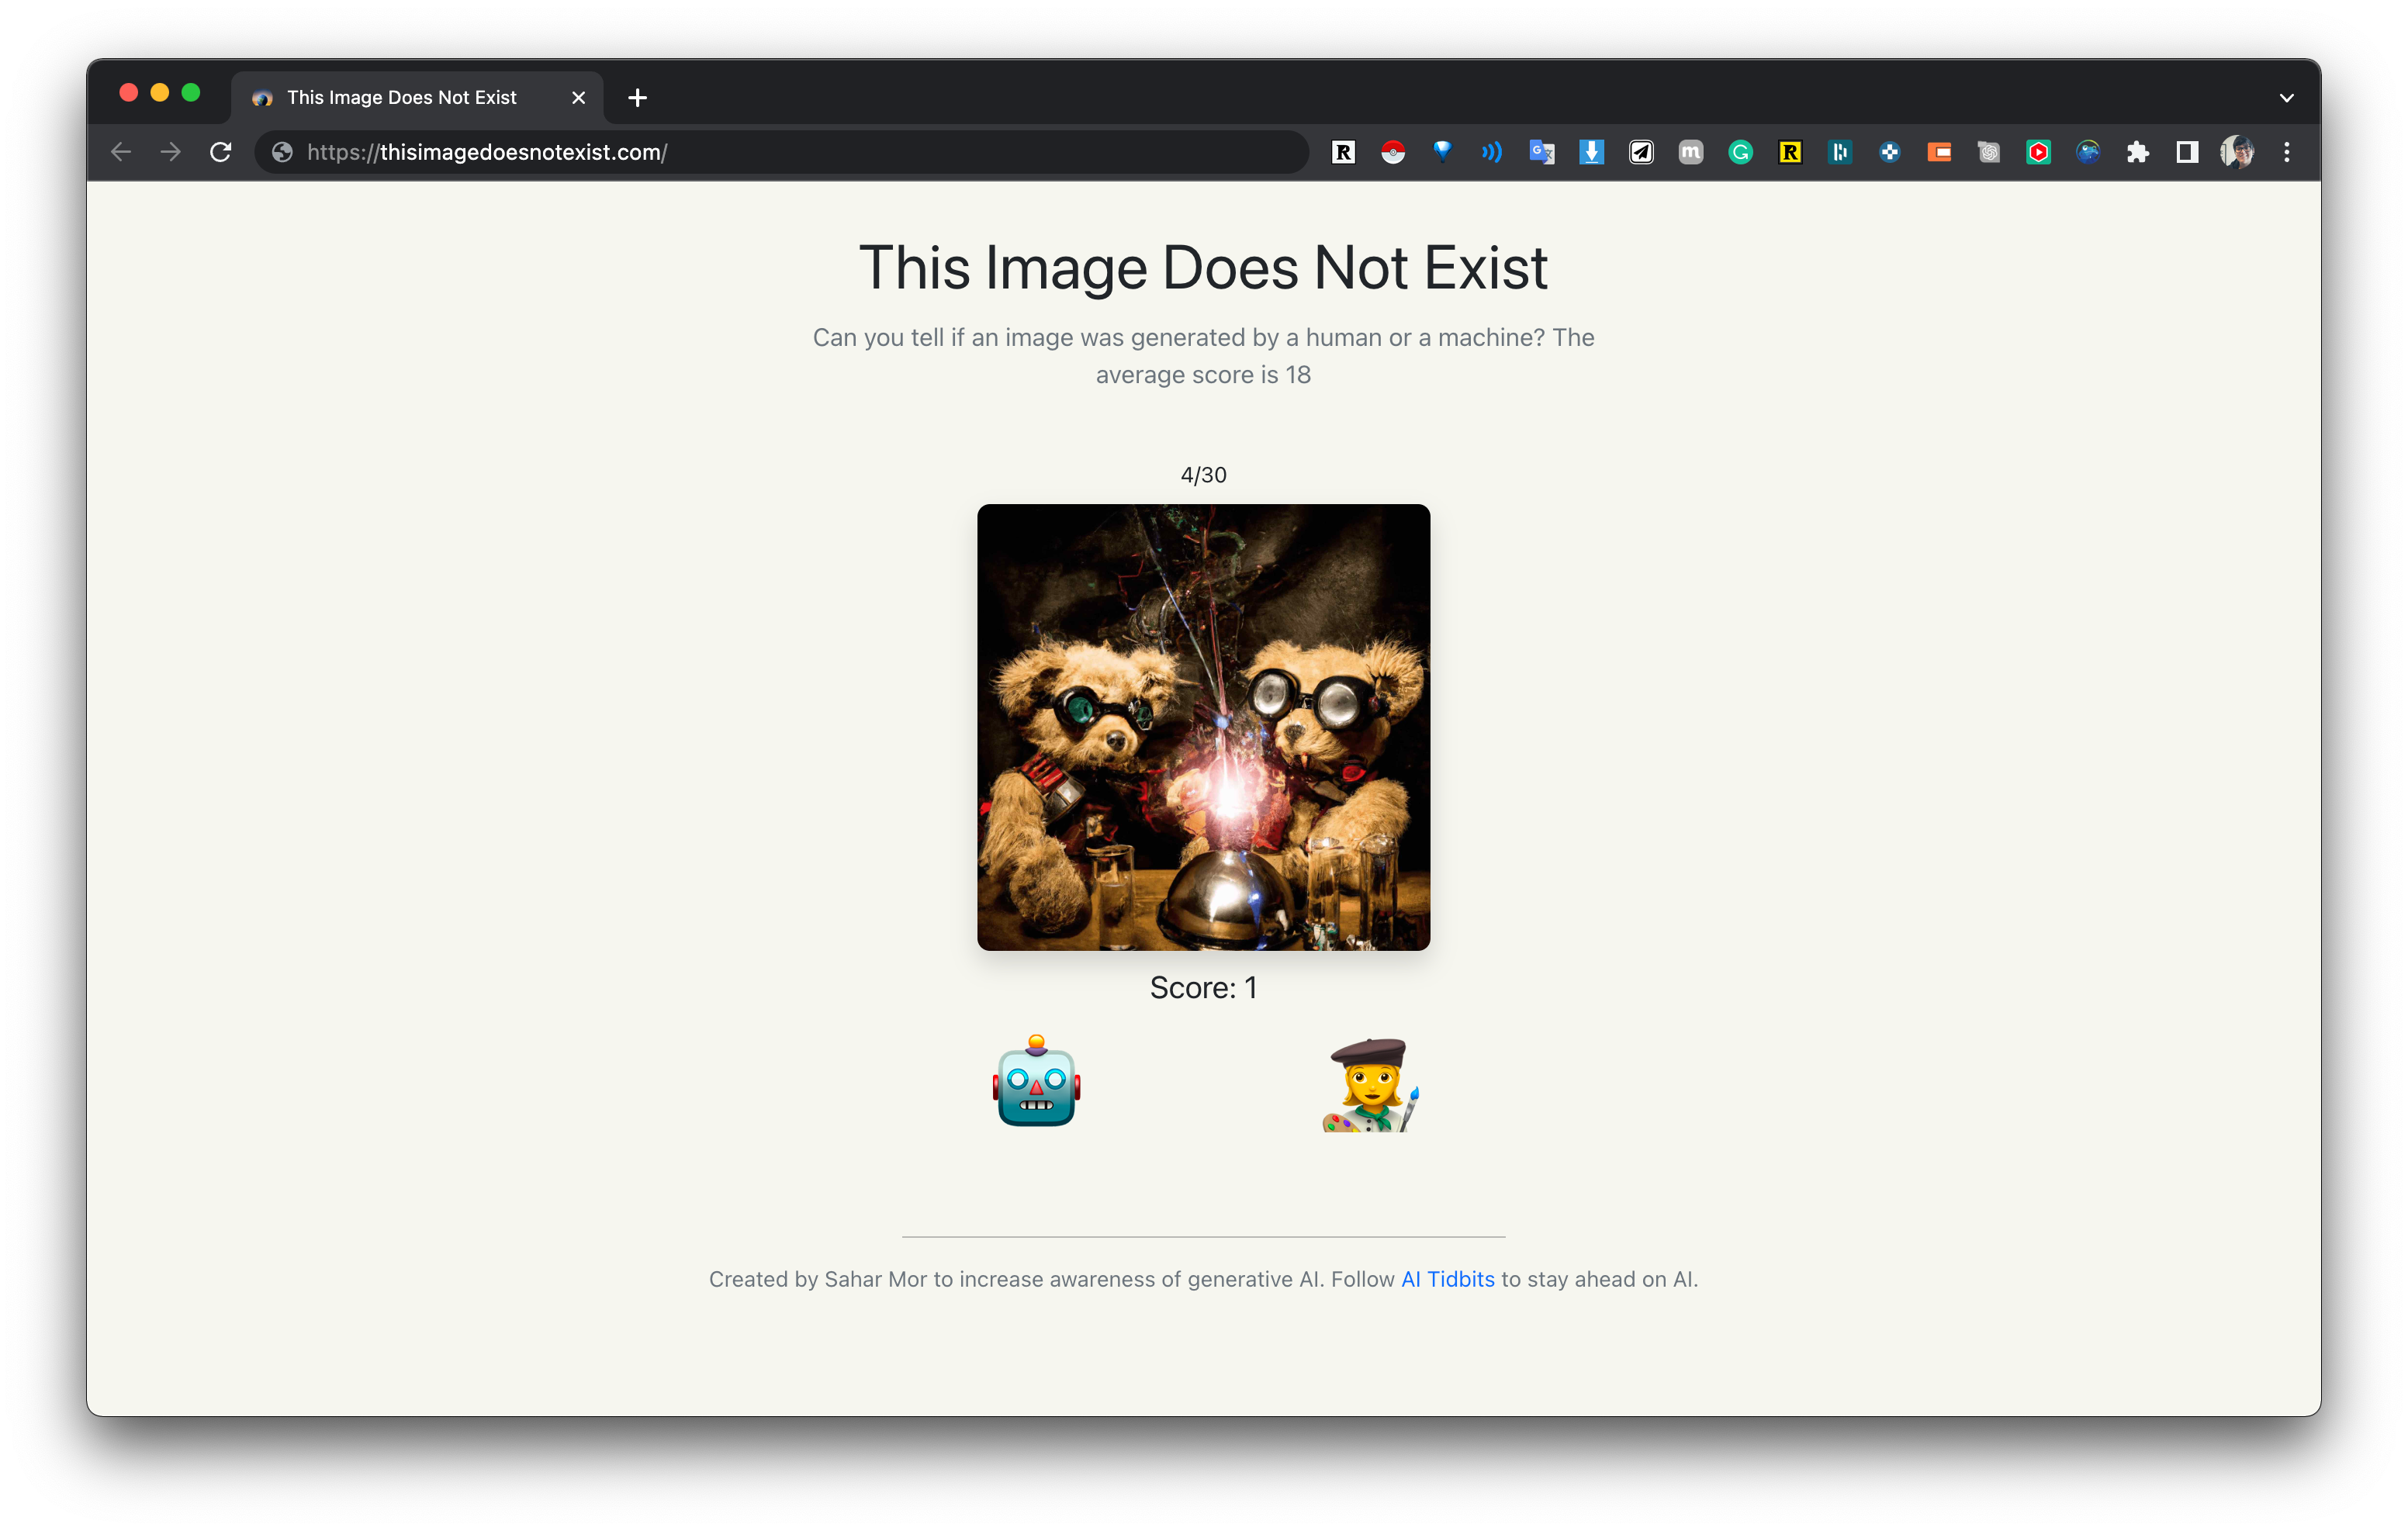2408x1531 pixels.
Task: Open the Grammarly extension
Action: (1741, 152)
